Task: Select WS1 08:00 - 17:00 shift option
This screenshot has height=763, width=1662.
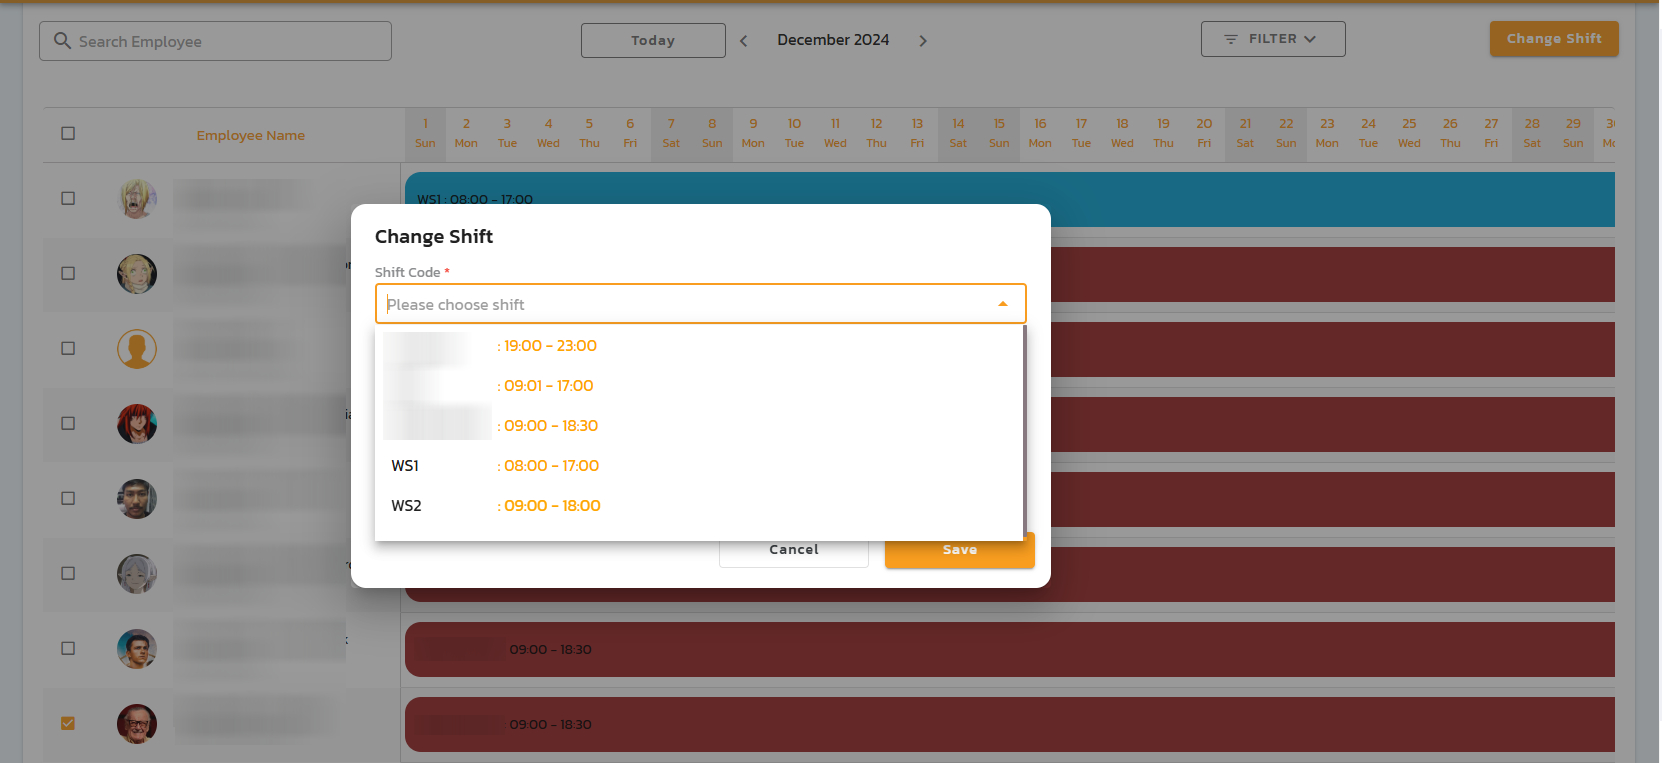Action: point(550,466)
